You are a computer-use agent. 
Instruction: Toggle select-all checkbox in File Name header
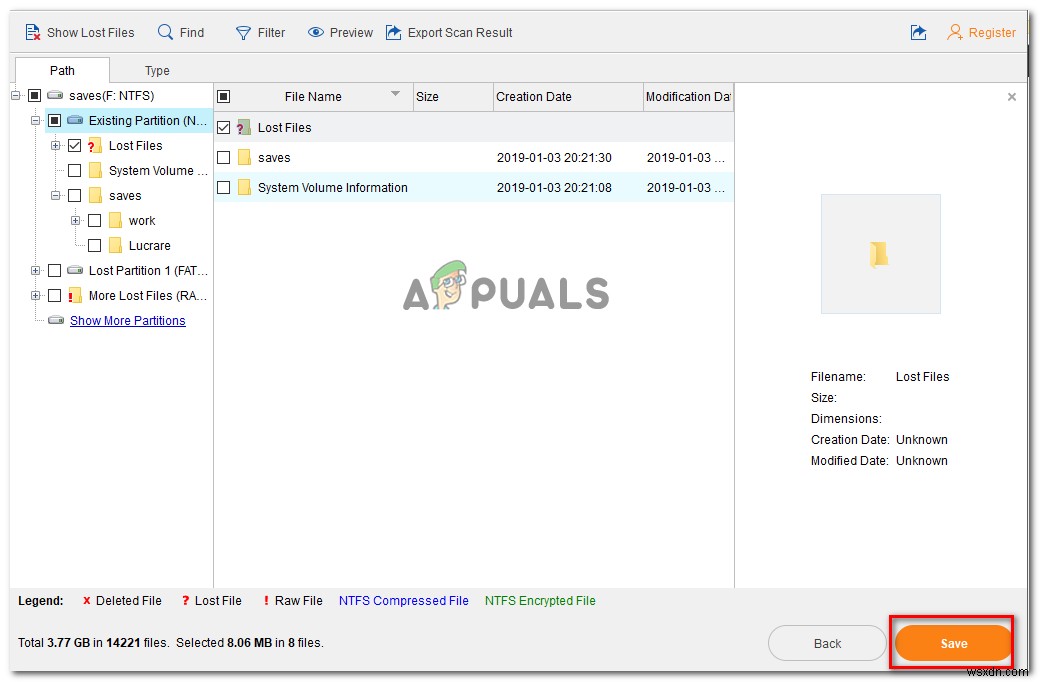point(224,96)
